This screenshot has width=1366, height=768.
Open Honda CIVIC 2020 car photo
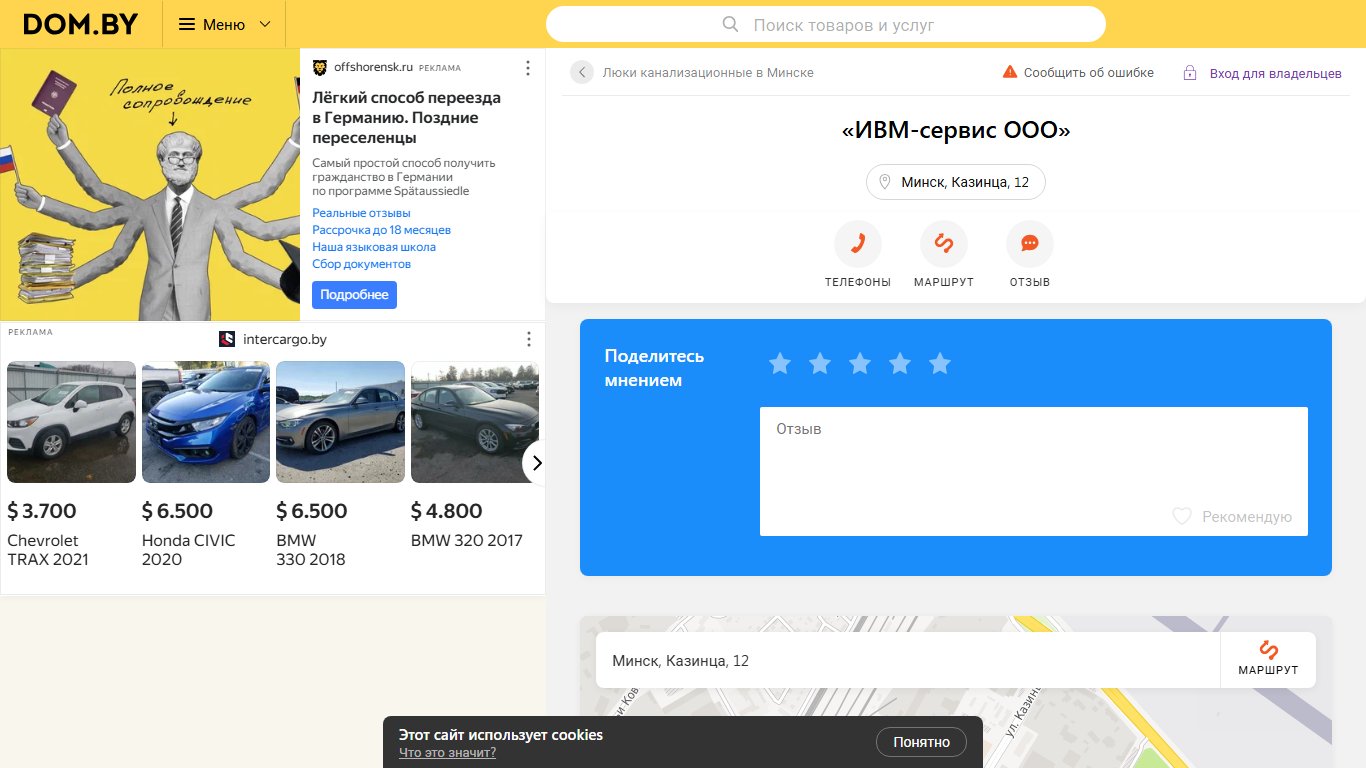click(206, 422)
